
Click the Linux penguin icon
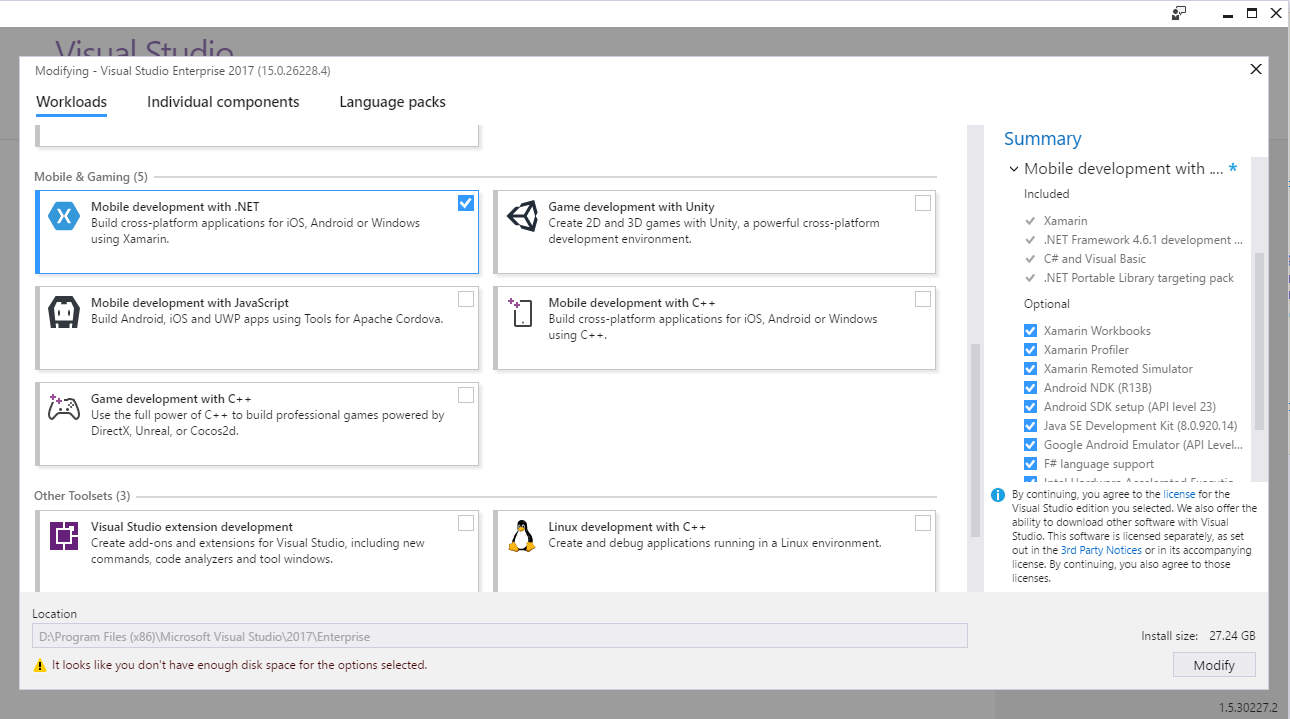pyautogui.click(x=521, y=536)
